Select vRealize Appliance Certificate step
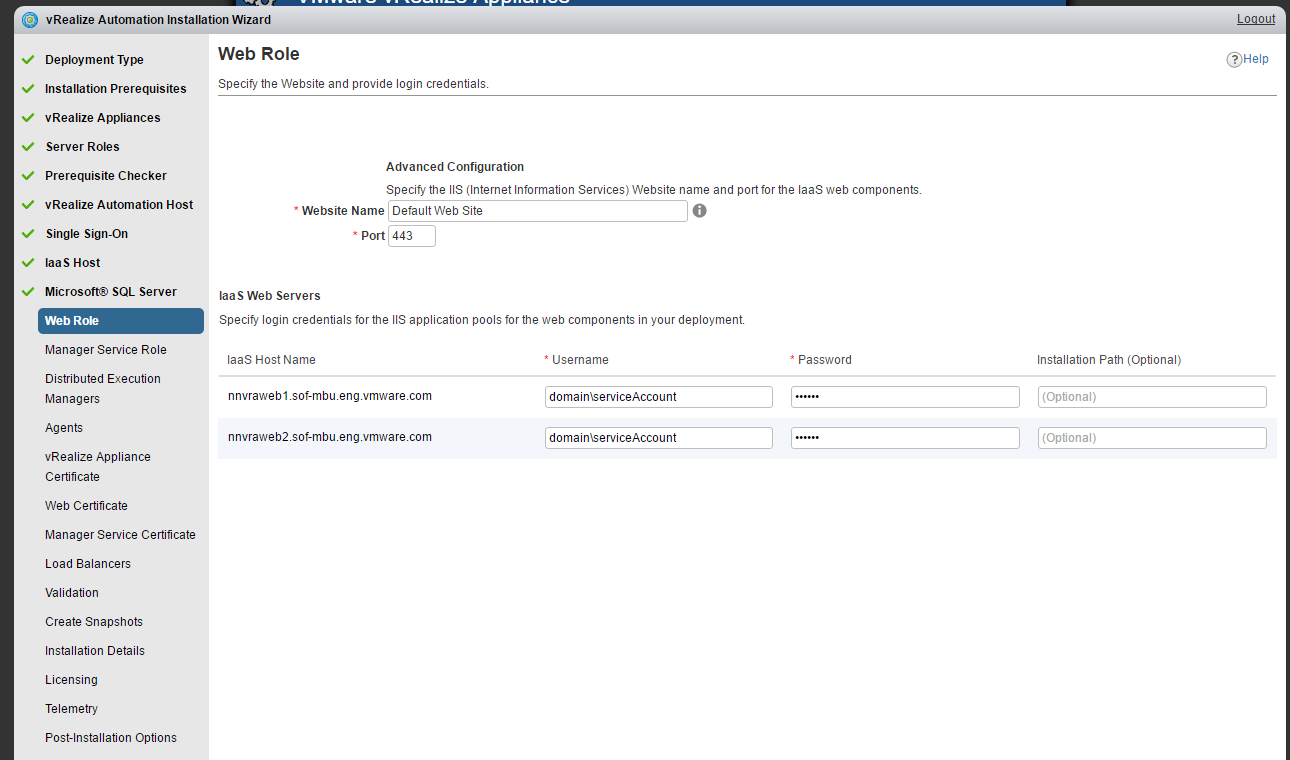The image size is (1290, 760). click(x=98, y=467)
